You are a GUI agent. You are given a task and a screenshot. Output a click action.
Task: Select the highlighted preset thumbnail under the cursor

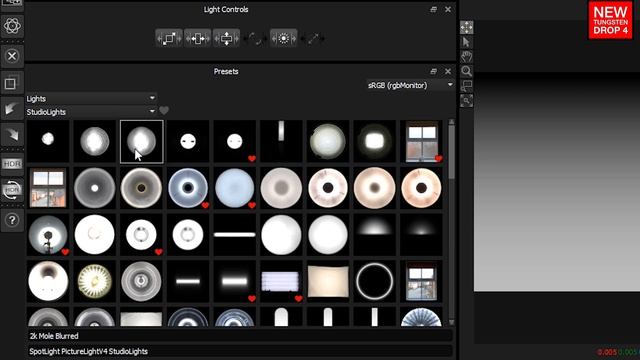pos(141,141)
